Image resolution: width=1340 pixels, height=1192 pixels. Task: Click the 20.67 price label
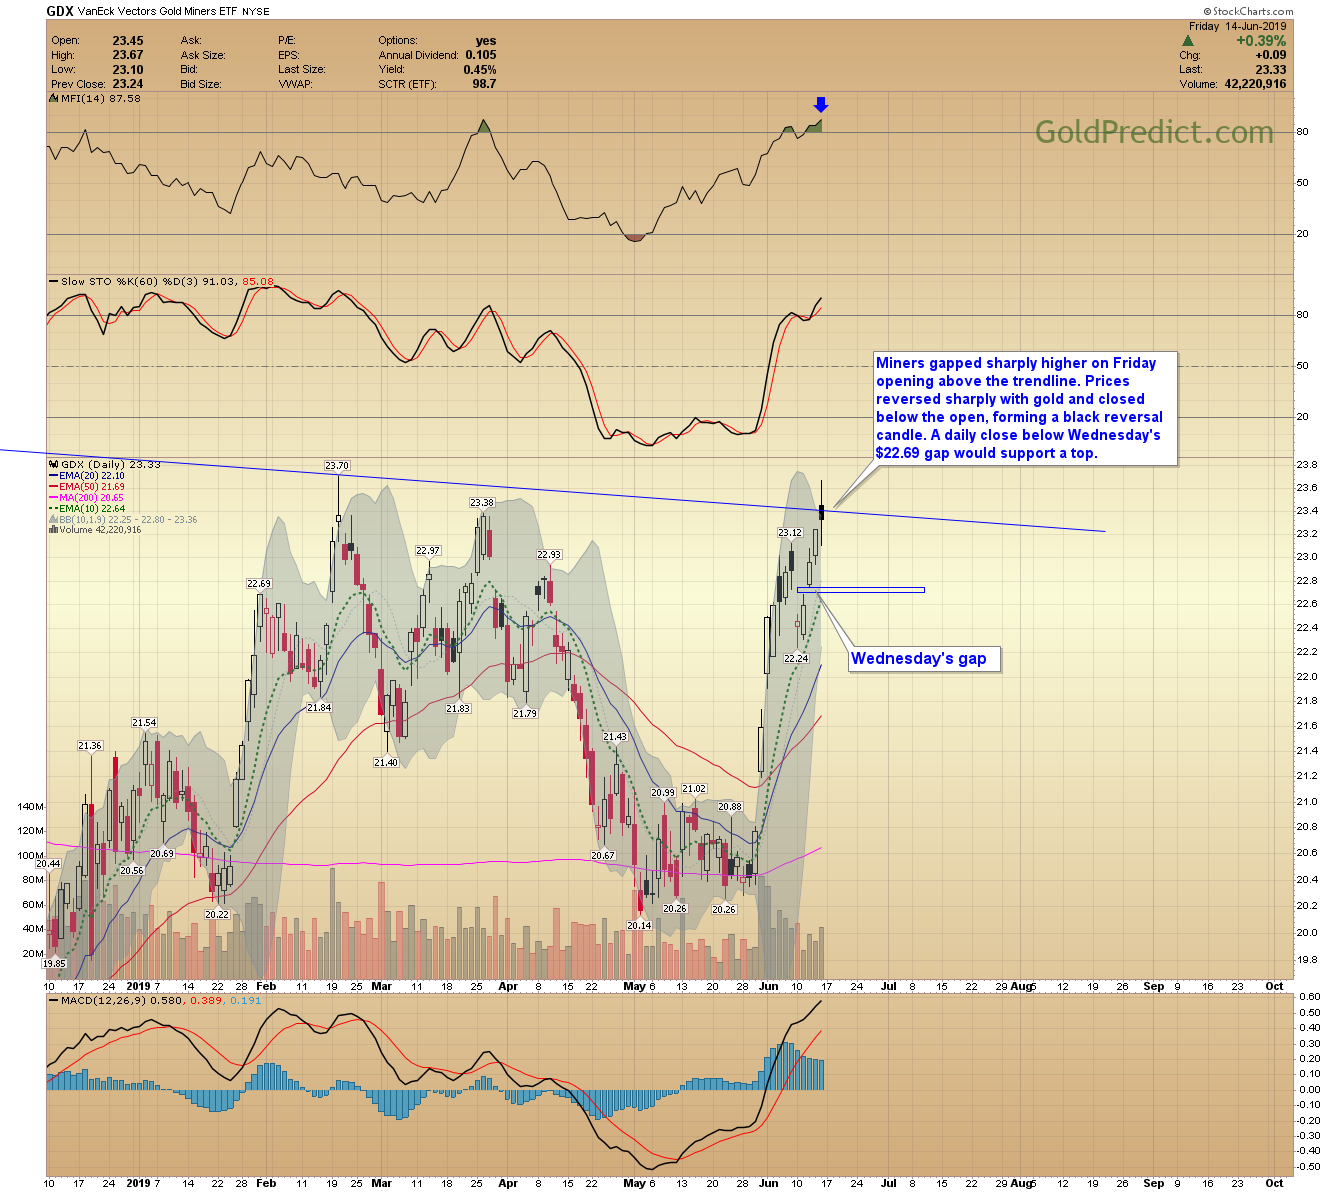tap(603, 856)
